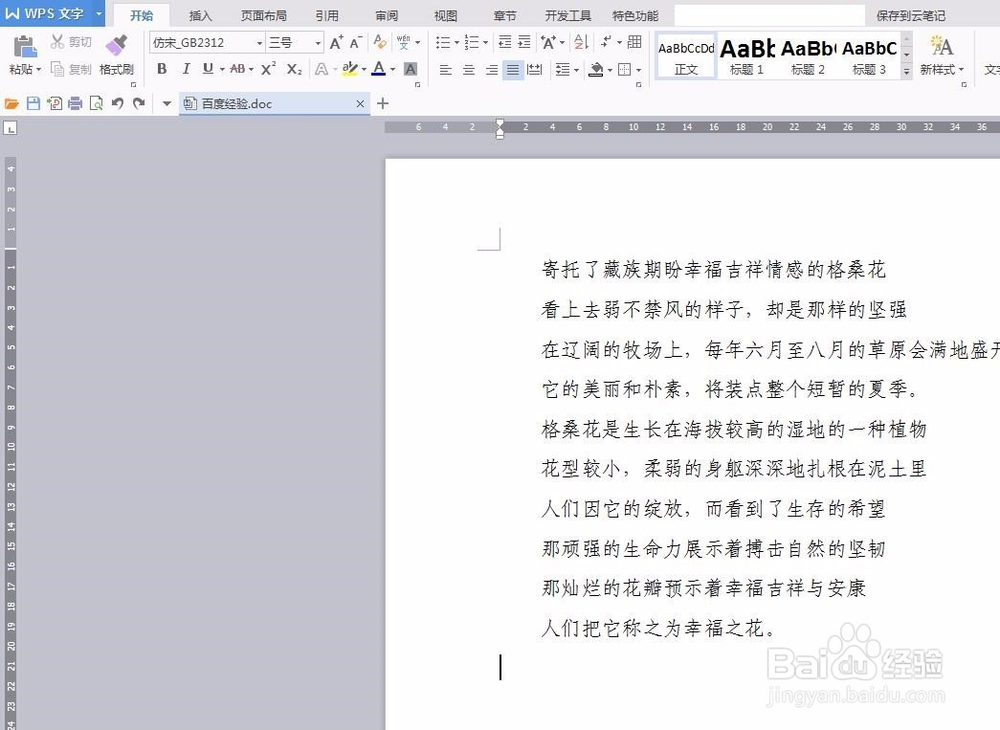The image size is (1000, 730).
Task: Toggle superscript X² formatting
Action: [x=268, y=69]
